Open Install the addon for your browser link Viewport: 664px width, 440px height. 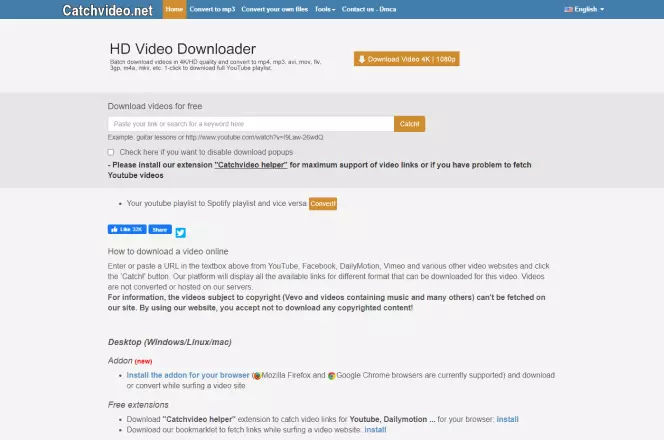(x=188, y=375)
